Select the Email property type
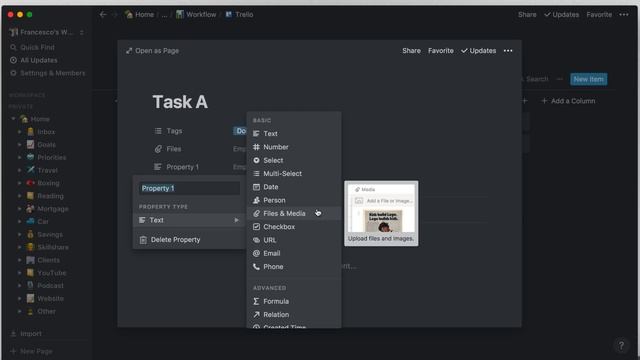Screen dimensions: 640x360 coord(294,253)
